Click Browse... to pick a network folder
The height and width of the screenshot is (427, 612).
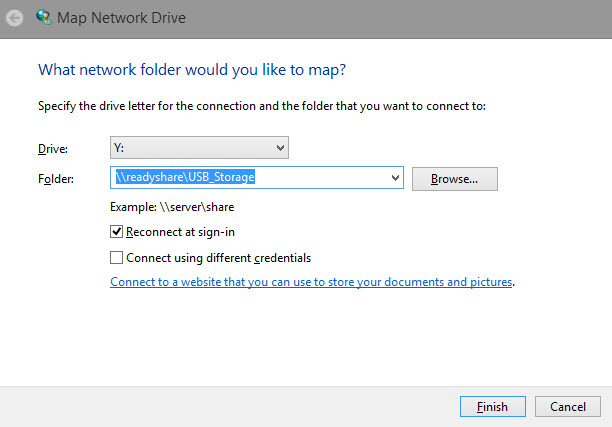(x=455, y=179)
